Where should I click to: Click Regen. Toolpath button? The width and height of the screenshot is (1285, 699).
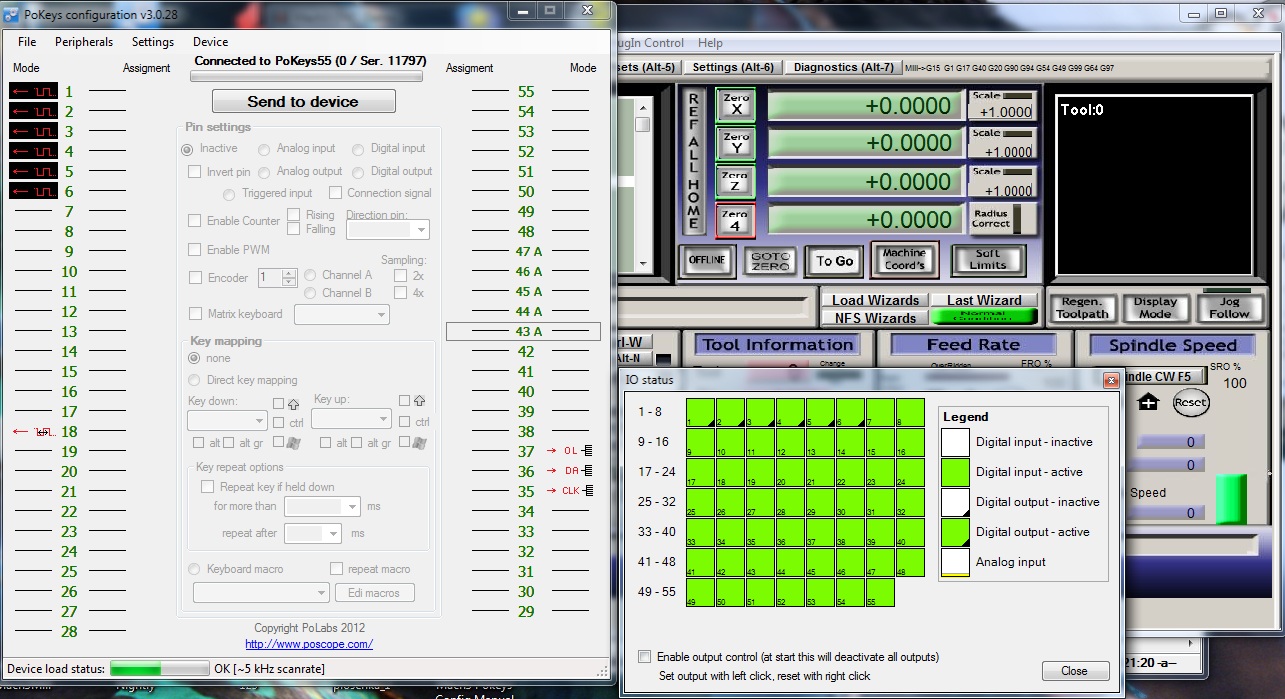click(x=1082, y=308)
